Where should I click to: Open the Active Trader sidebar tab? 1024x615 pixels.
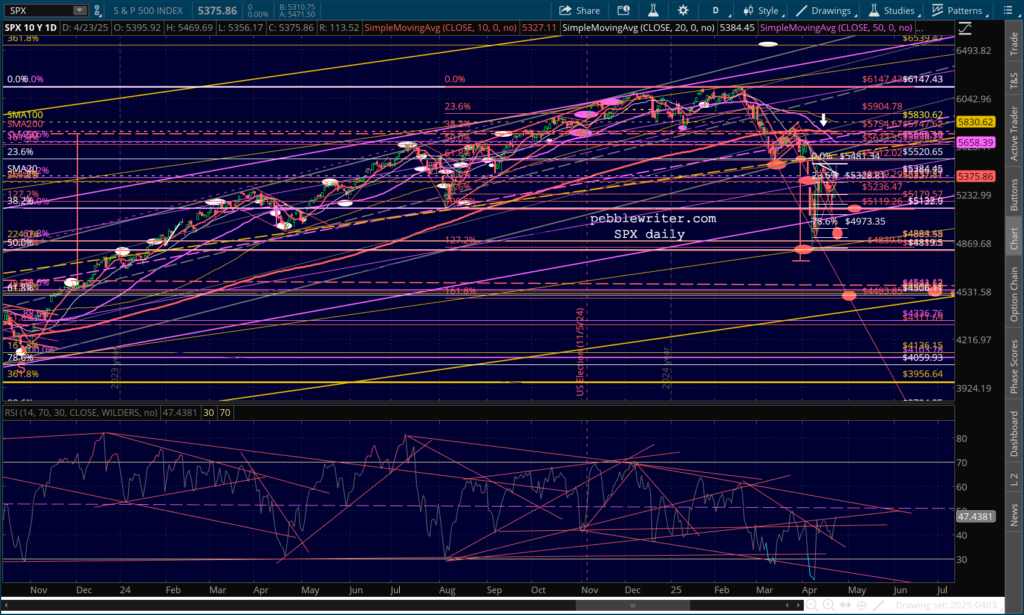[x=1013, y=118]
